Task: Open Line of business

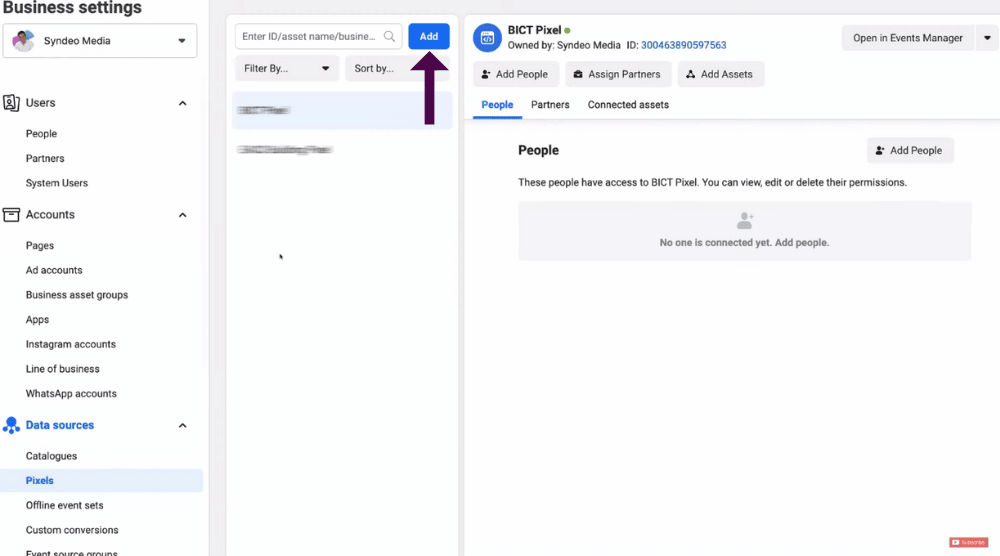Action: (62, 369)
